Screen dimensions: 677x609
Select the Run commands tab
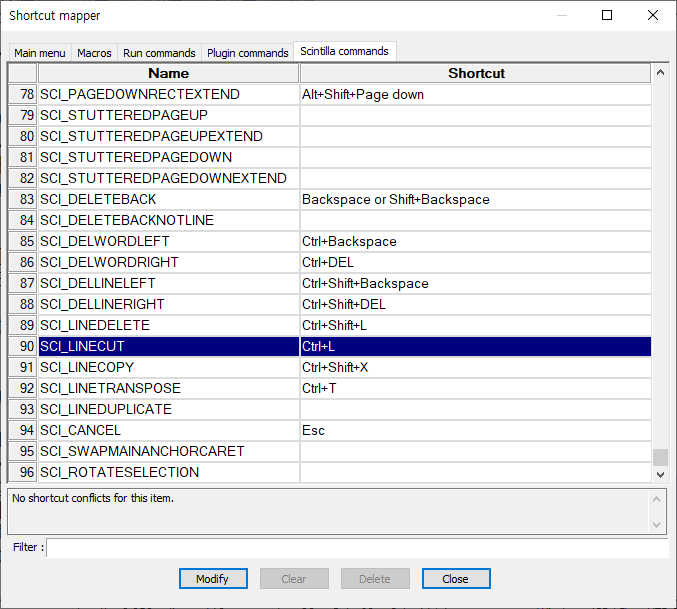tap(159, 53)
